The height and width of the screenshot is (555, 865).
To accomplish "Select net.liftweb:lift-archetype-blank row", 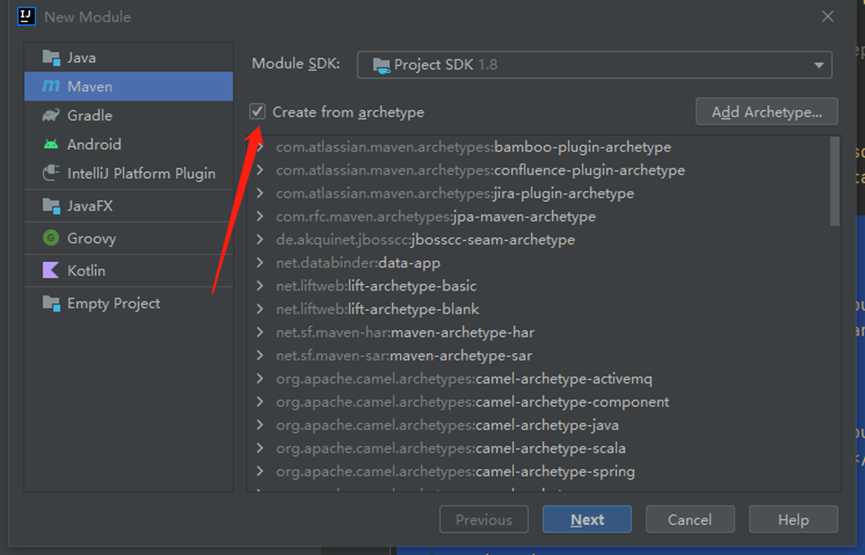I will coord(538,309).
